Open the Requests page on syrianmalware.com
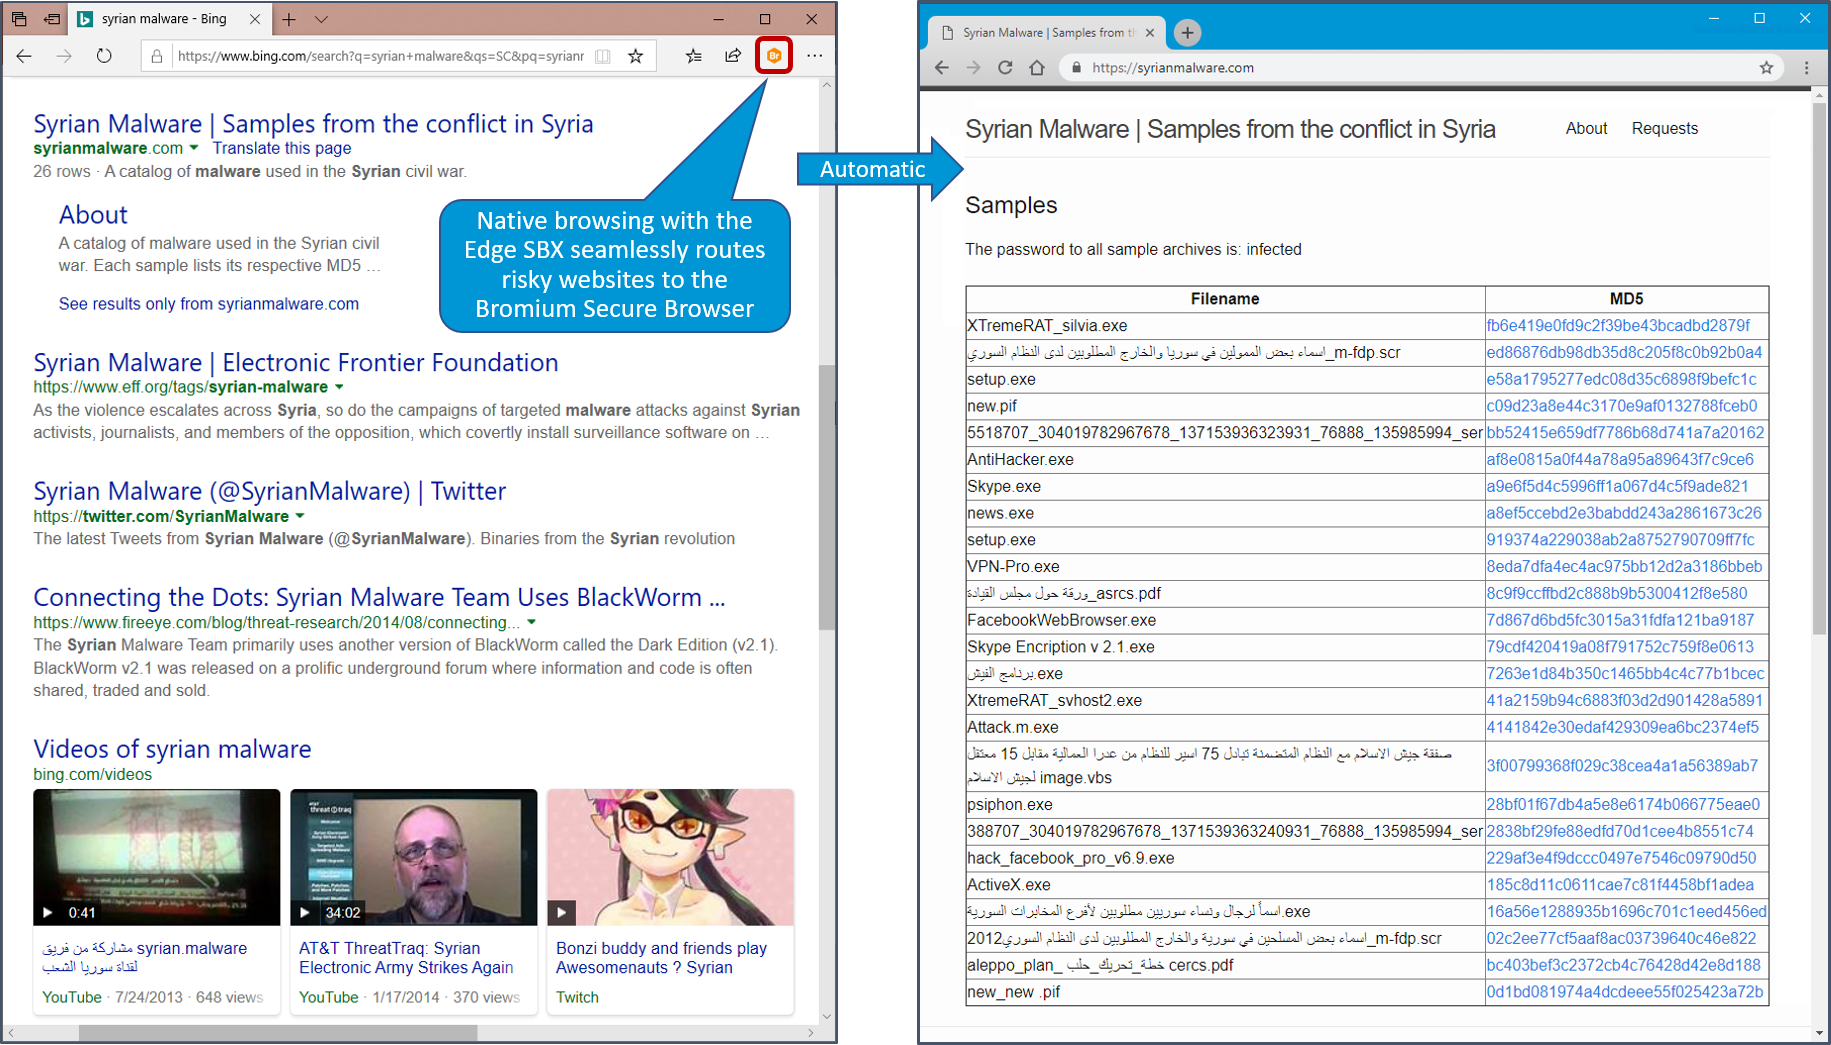The image size is (1831, 1045). pyautogui.click(x=1665, y=128)
